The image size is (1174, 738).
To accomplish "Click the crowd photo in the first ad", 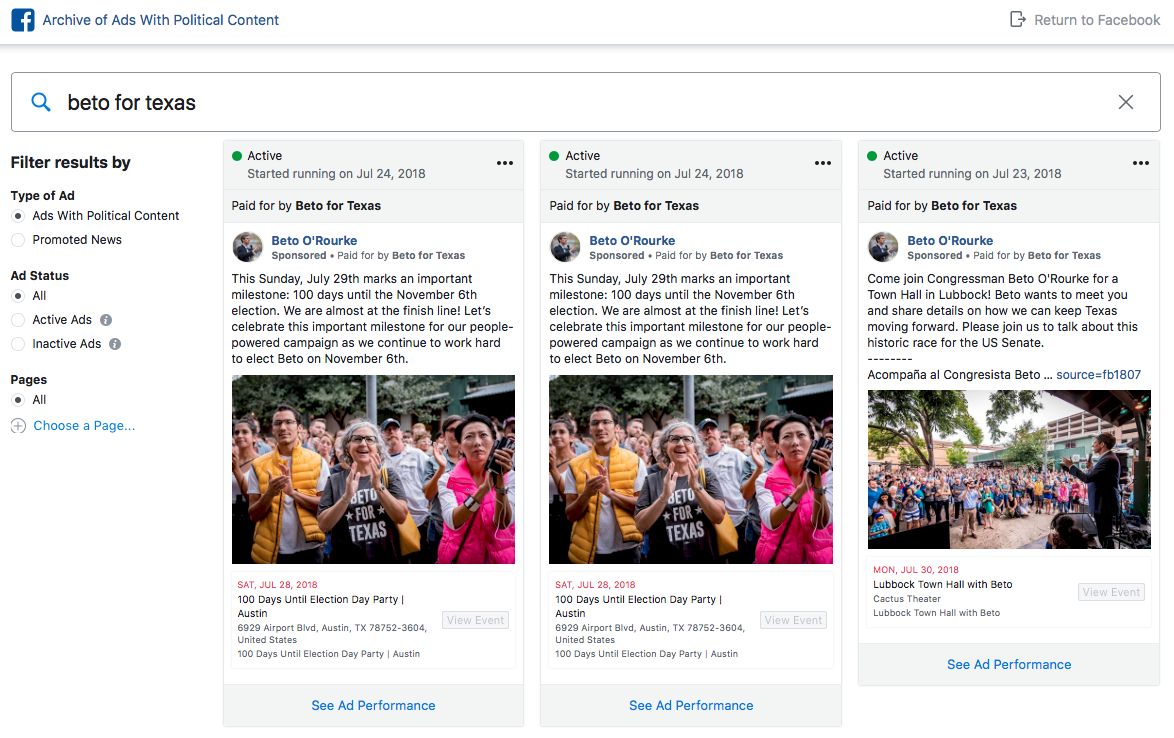I will point(373,469).
